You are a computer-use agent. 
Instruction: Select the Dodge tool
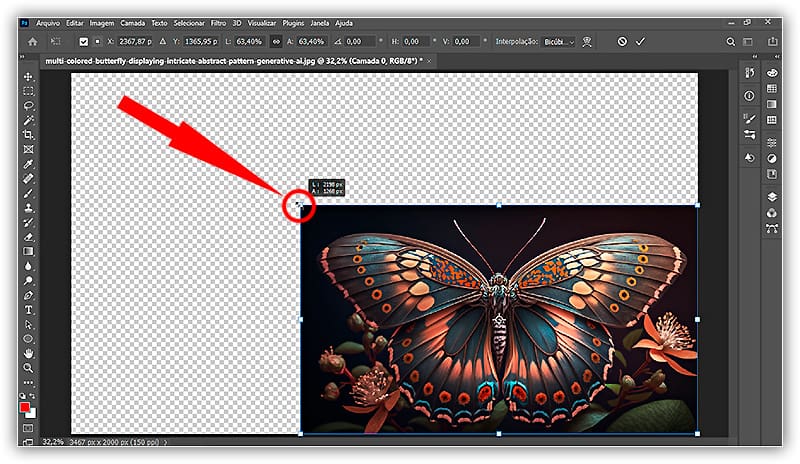click(29, 281)
